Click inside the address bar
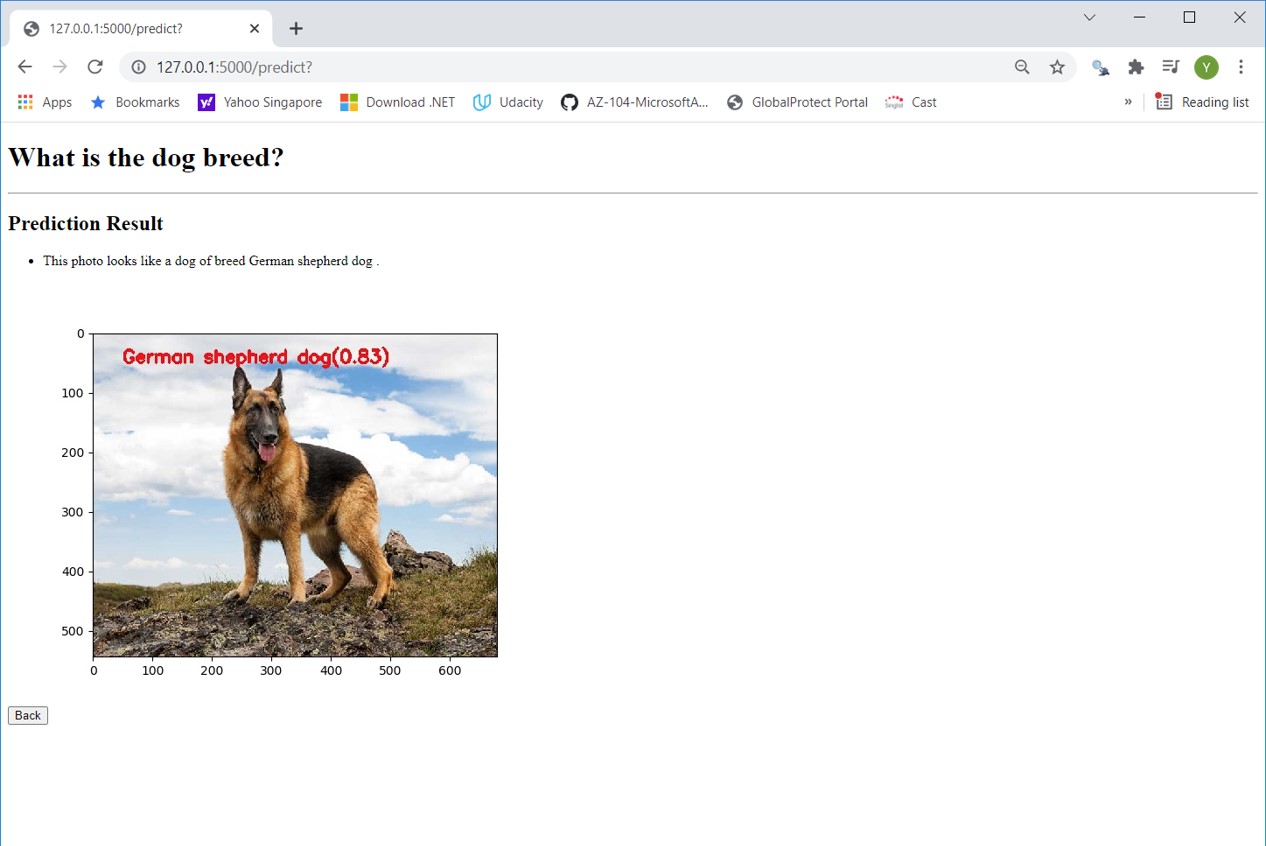Viewport: 1266px width, 846px height. pos(400,66)
